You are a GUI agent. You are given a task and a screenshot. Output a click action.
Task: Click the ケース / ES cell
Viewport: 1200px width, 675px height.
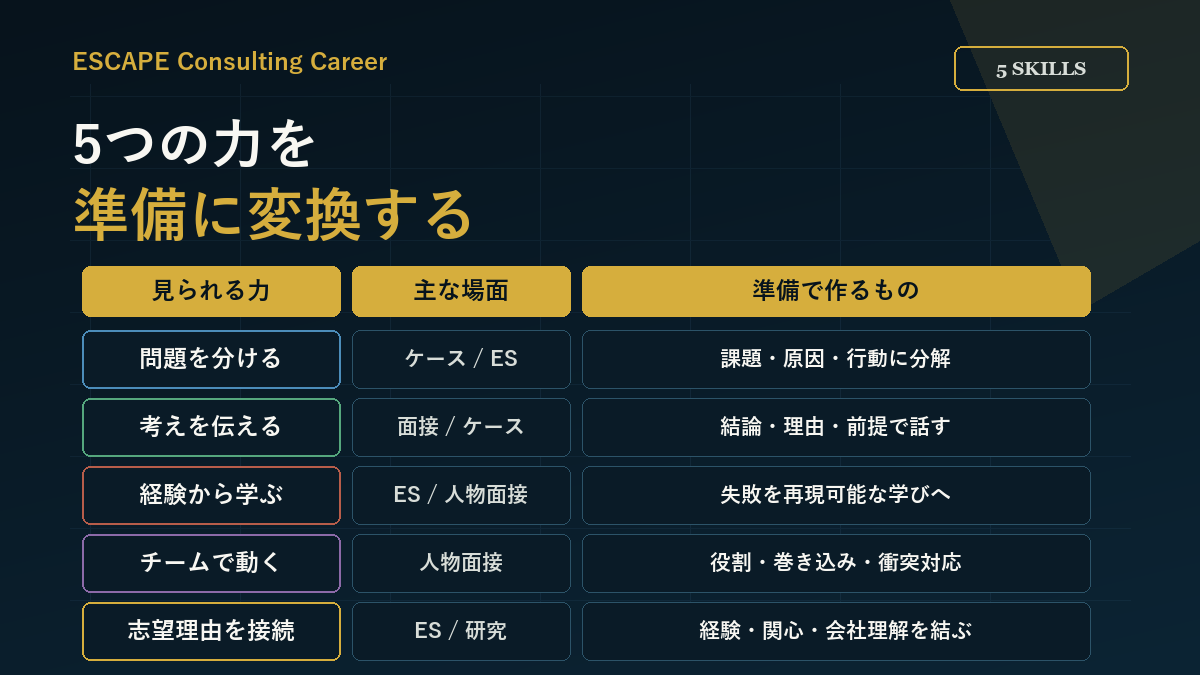coord(461,359)
